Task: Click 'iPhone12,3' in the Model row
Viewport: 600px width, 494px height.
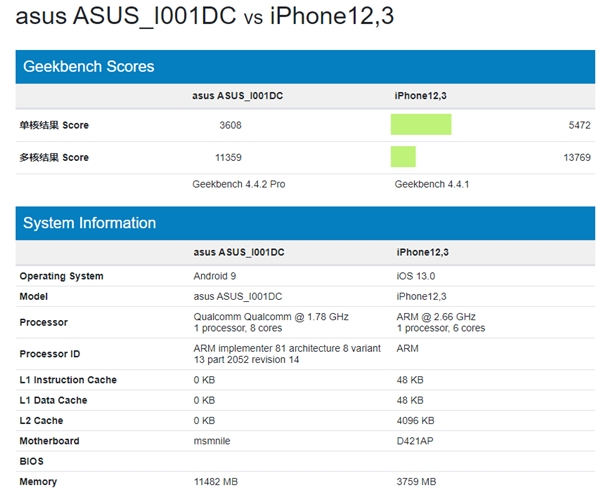Action: click(x=421, y=297)
